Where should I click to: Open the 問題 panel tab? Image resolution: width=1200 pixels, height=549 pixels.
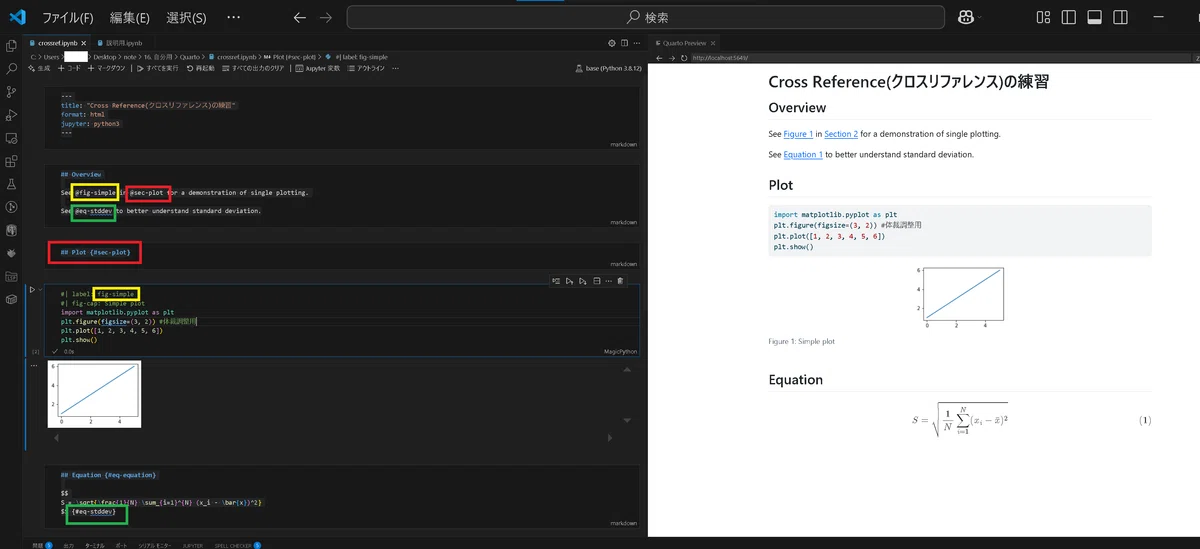41,545
